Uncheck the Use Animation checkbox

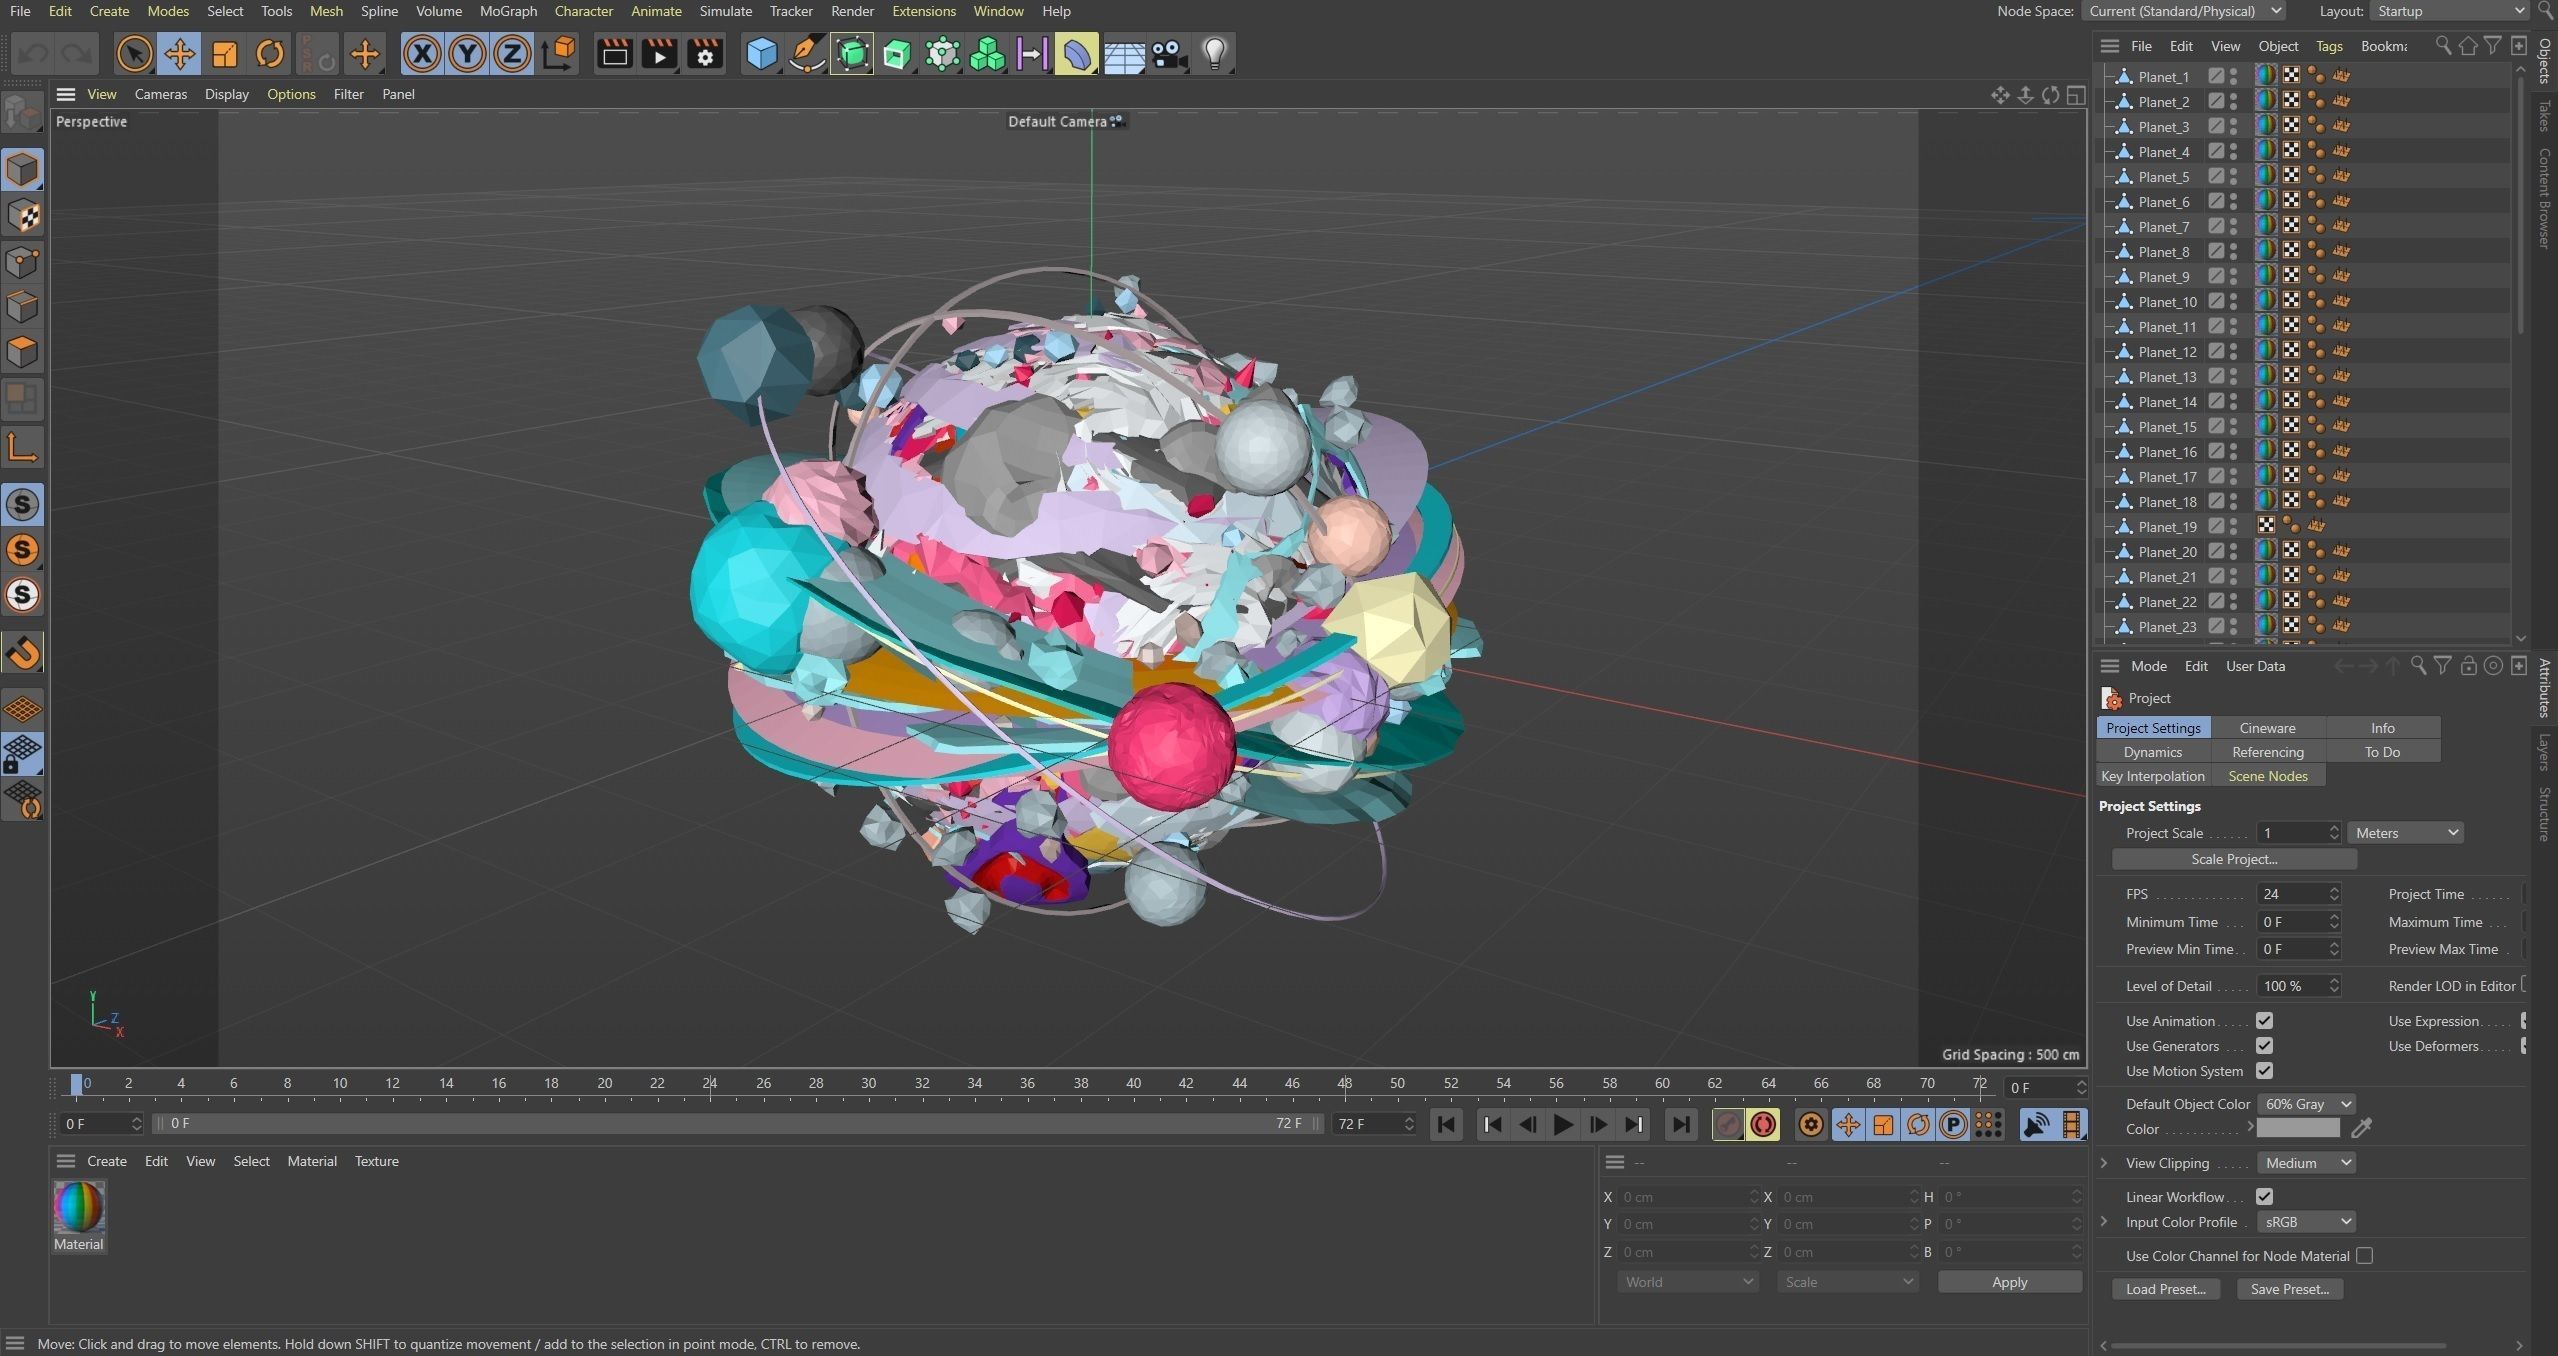[2264, 1021]
